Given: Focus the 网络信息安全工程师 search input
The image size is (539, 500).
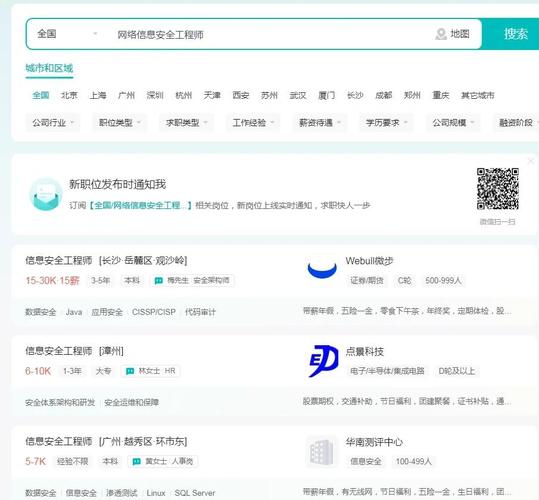Looking at the screenshot, I should [161, 34].
